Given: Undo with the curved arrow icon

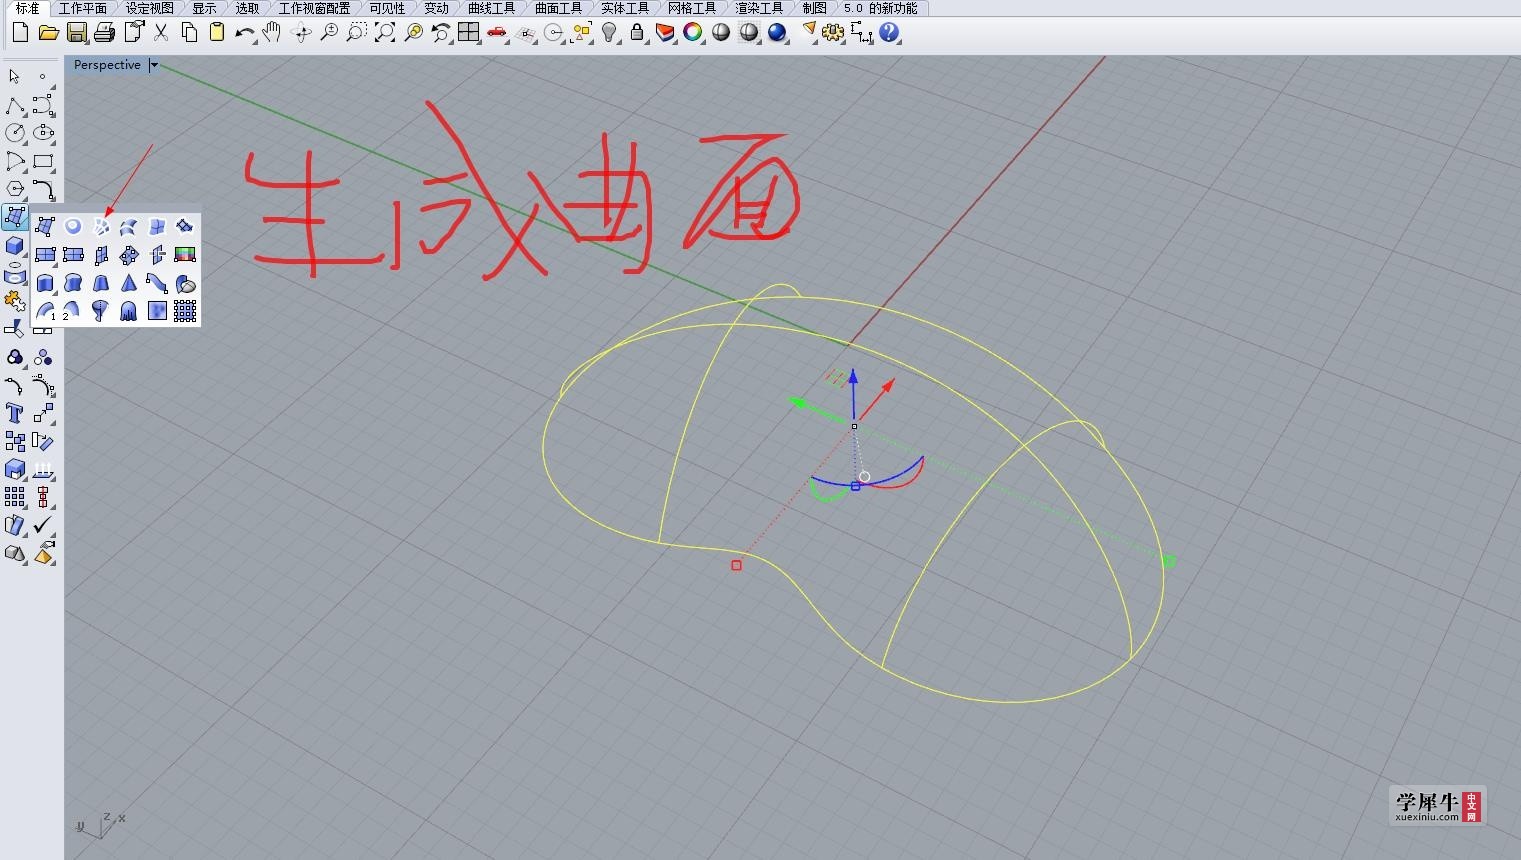Looking at the screenshot, I should click(x=244, y=33).
